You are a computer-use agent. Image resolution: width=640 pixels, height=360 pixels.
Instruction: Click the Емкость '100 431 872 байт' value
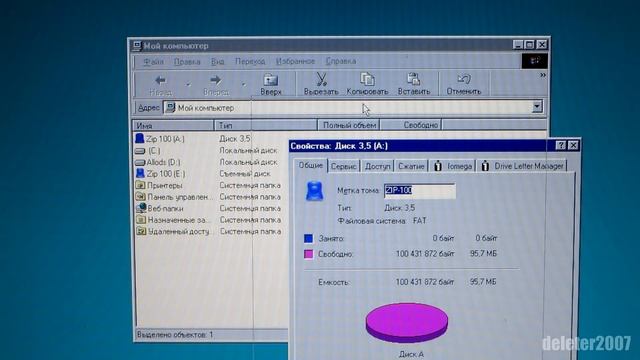(424, 282)
